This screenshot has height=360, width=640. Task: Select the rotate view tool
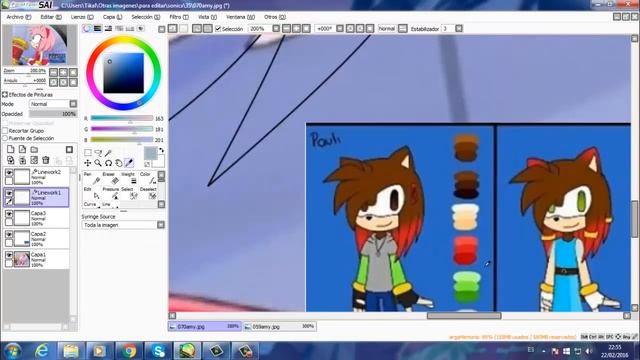[108, 163]
